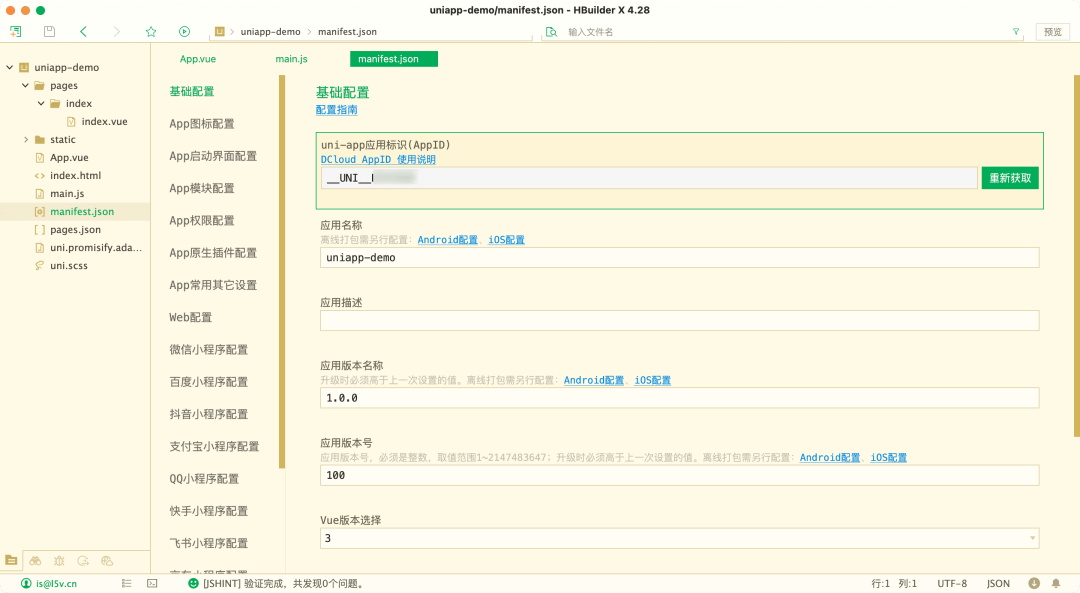Open the 配置指南 link
This screenshot has height=593, width=1080.
tap(336, 110)
